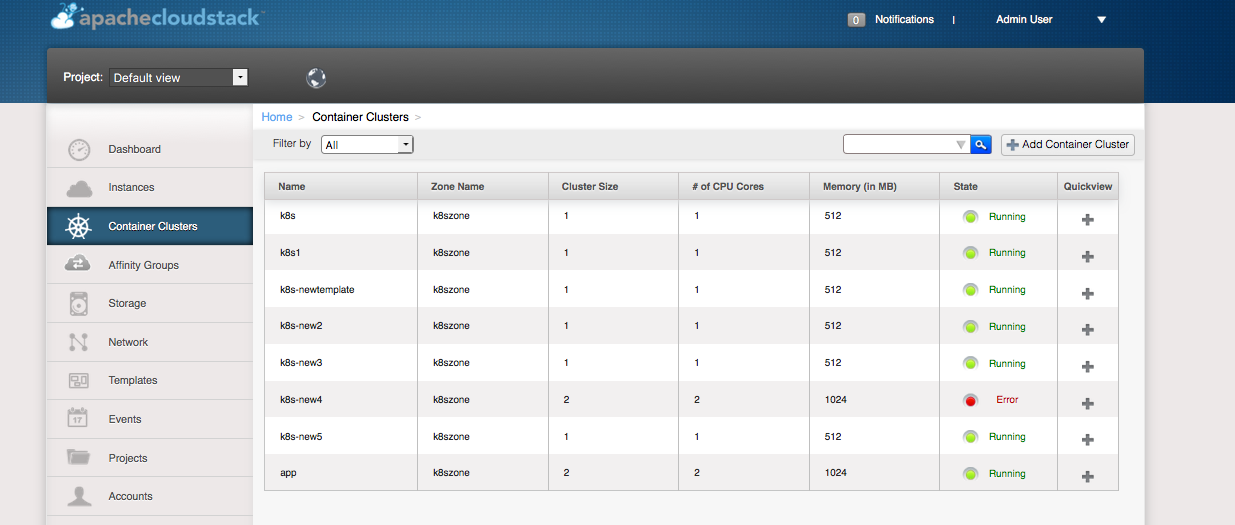This screenshot has height=525, width=1235.
Task: Click the magnifier search button
Action: point(981,144)
